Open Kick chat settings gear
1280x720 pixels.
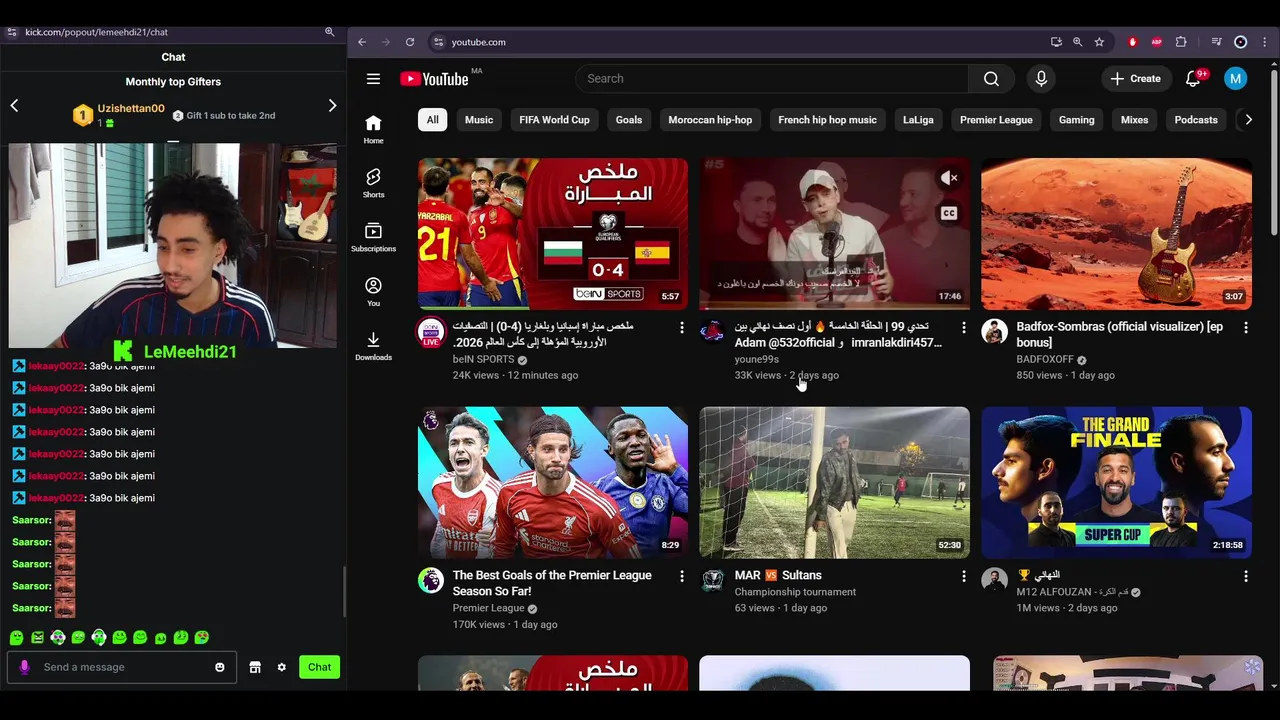click(x=282, y=667)
